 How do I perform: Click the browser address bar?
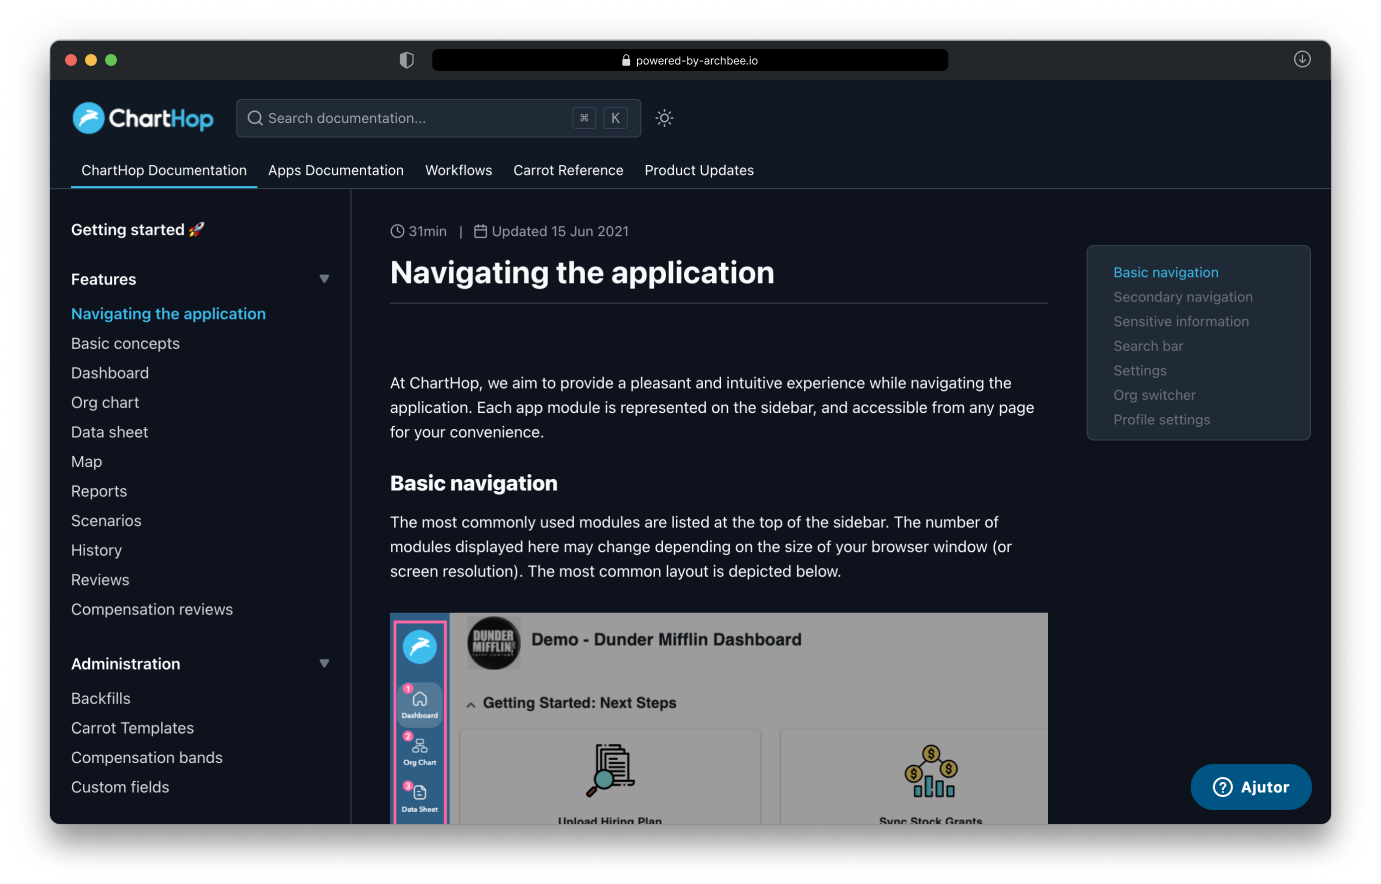[690, 60]
